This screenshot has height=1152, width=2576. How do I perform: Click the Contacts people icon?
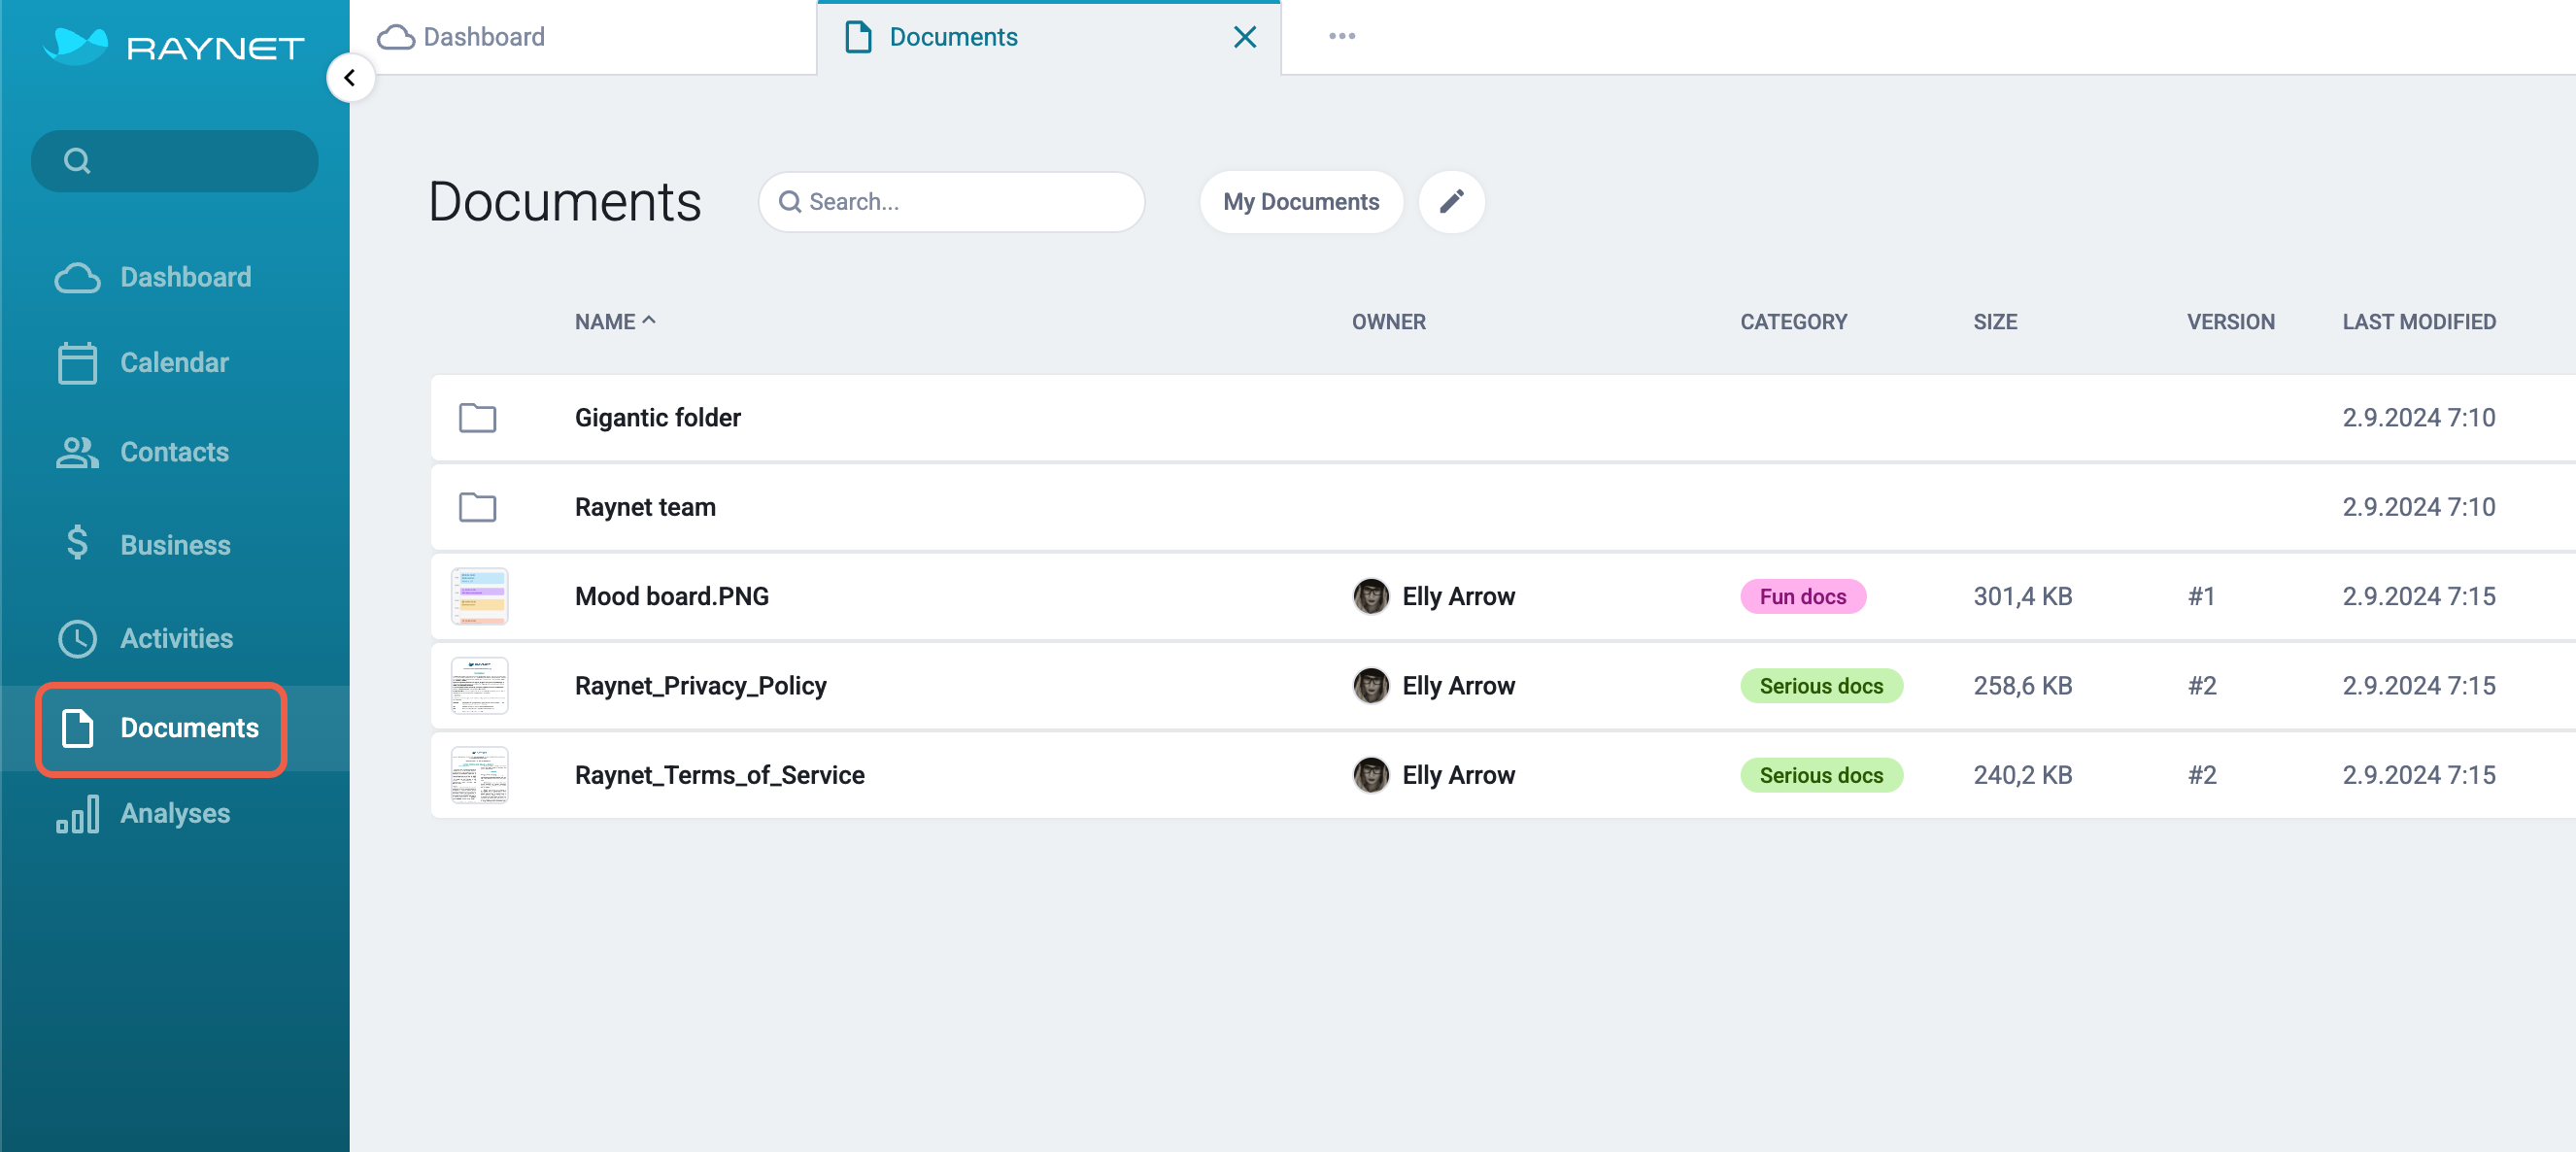[x=77, y=452]
